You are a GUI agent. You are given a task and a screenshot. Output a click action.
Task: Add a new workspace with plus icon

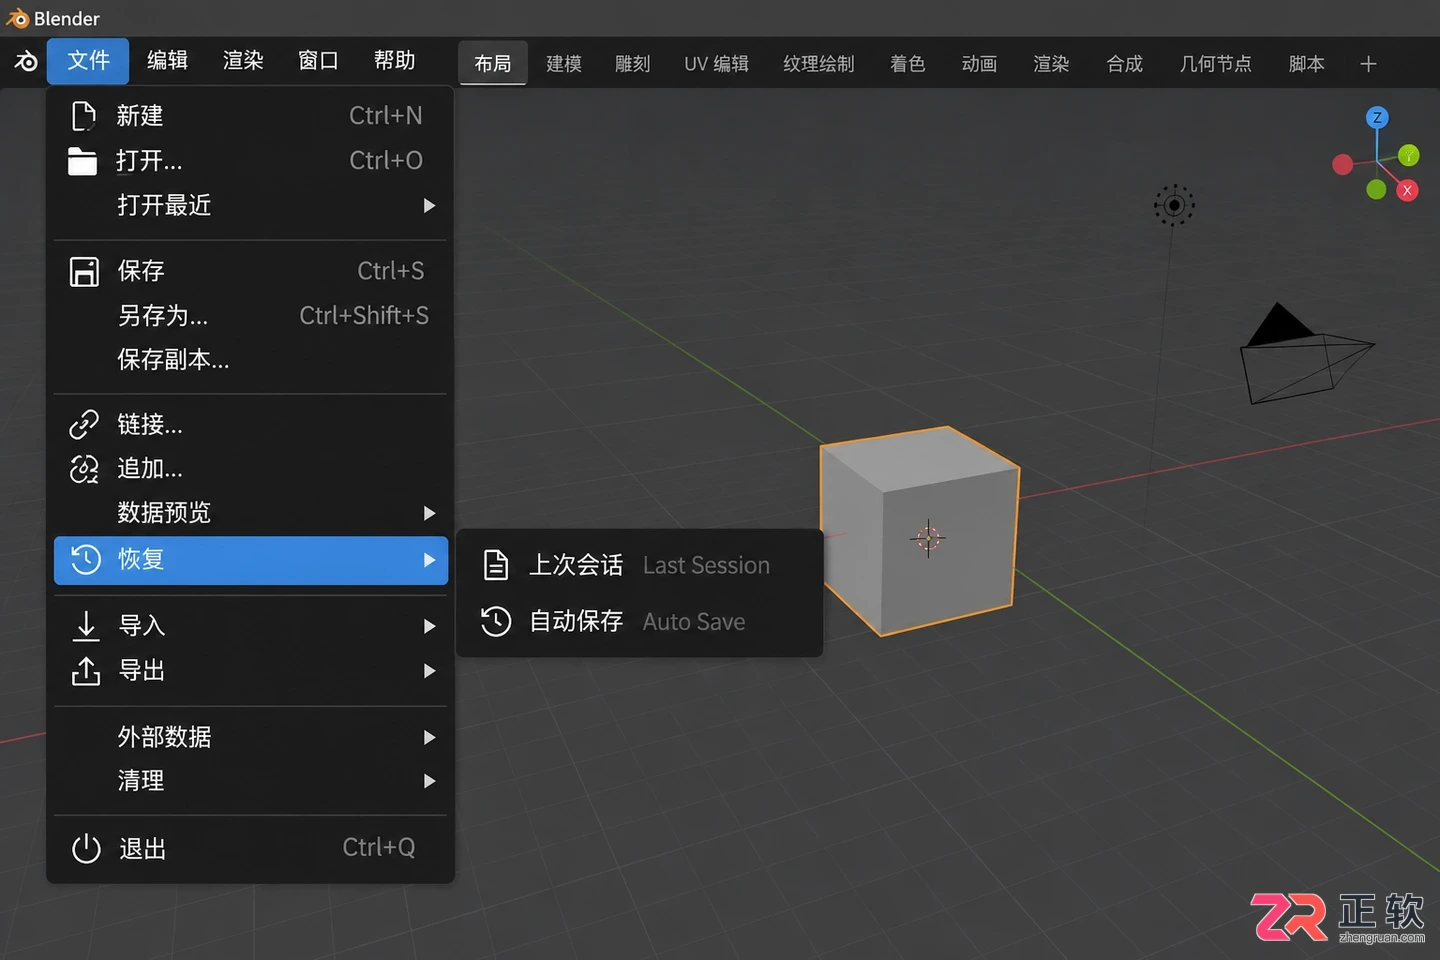1369,64
